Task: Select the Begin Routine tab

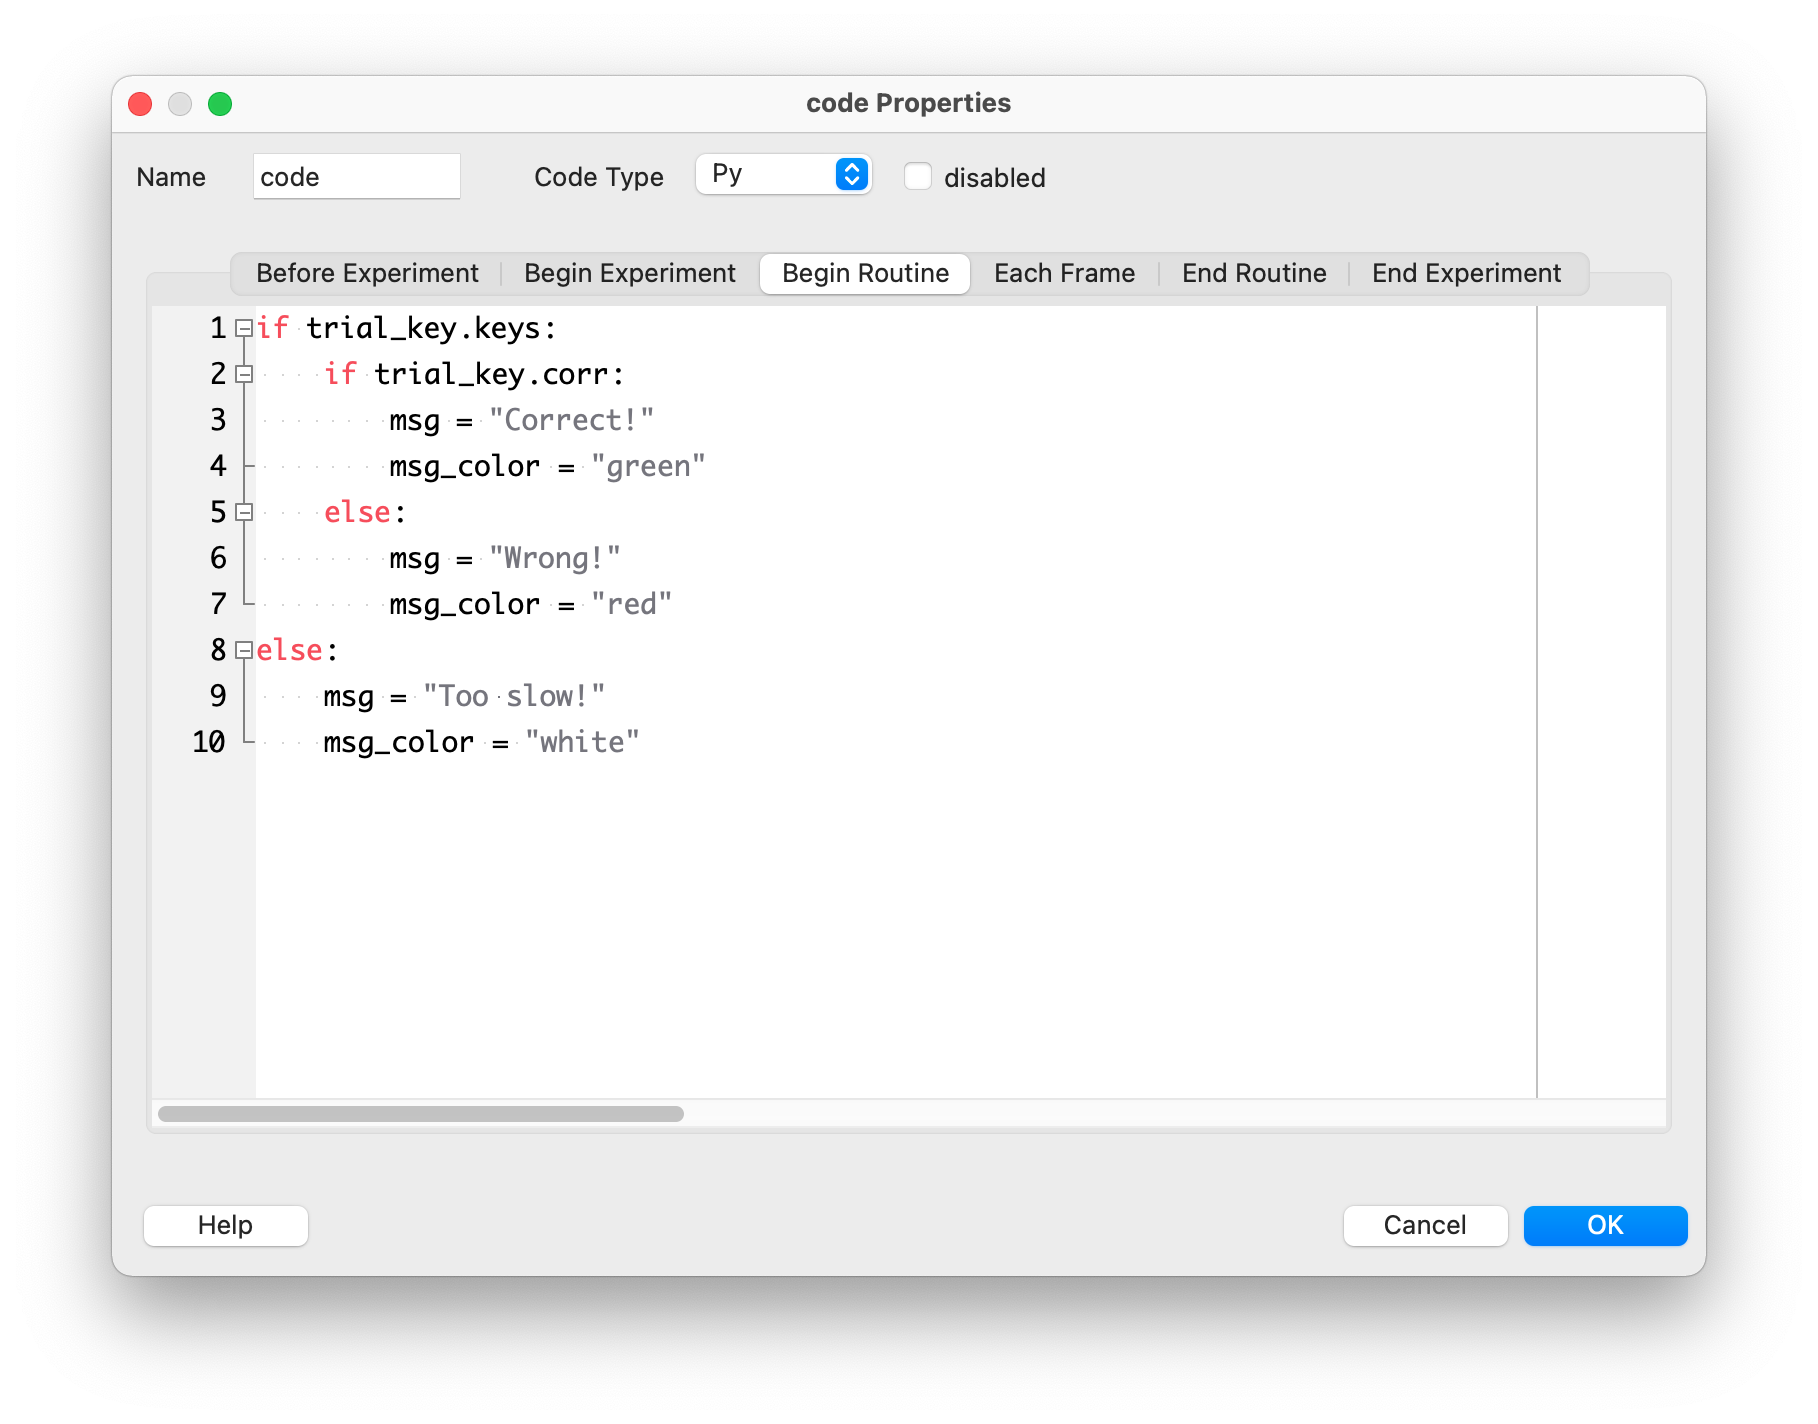Action: coord(865,274)
